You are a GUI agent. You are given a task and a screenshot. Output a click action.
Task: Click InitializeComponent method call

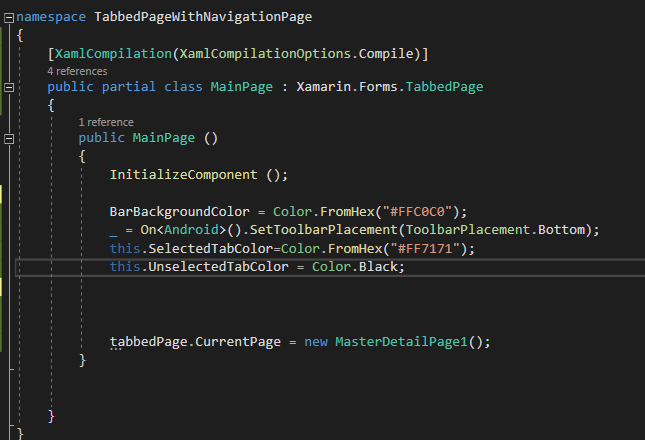pyautogui.click(x=183, y=175)
